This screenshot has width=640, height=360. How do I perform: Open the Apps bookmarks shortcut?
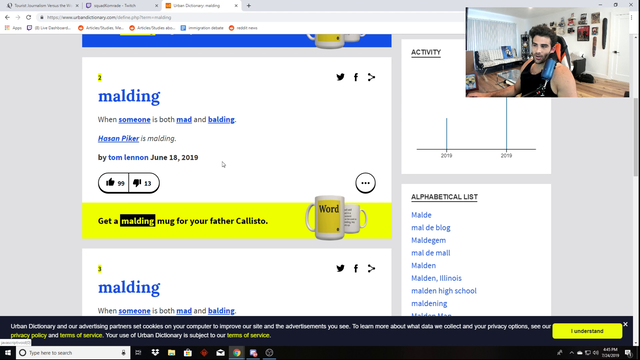click(x=13, y=28)
